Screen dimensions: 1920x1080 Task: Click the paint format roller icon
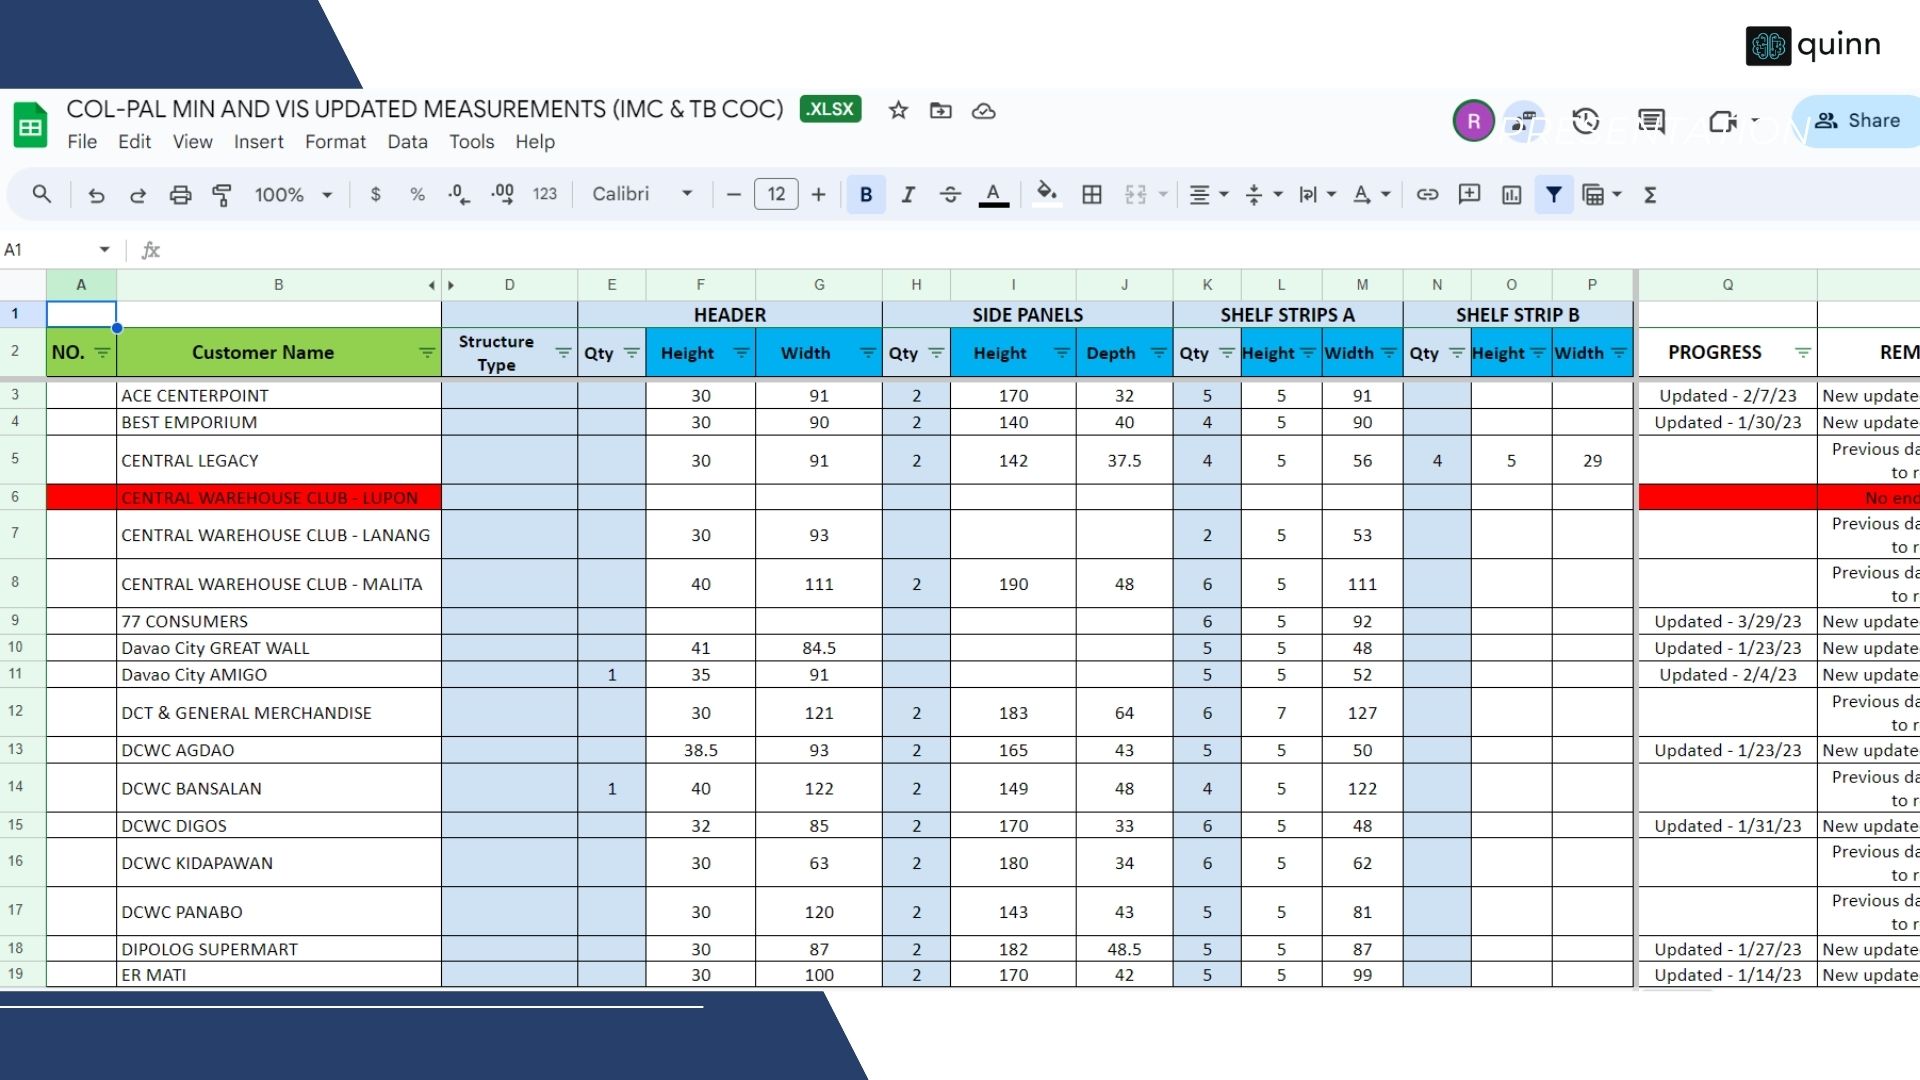222,195
